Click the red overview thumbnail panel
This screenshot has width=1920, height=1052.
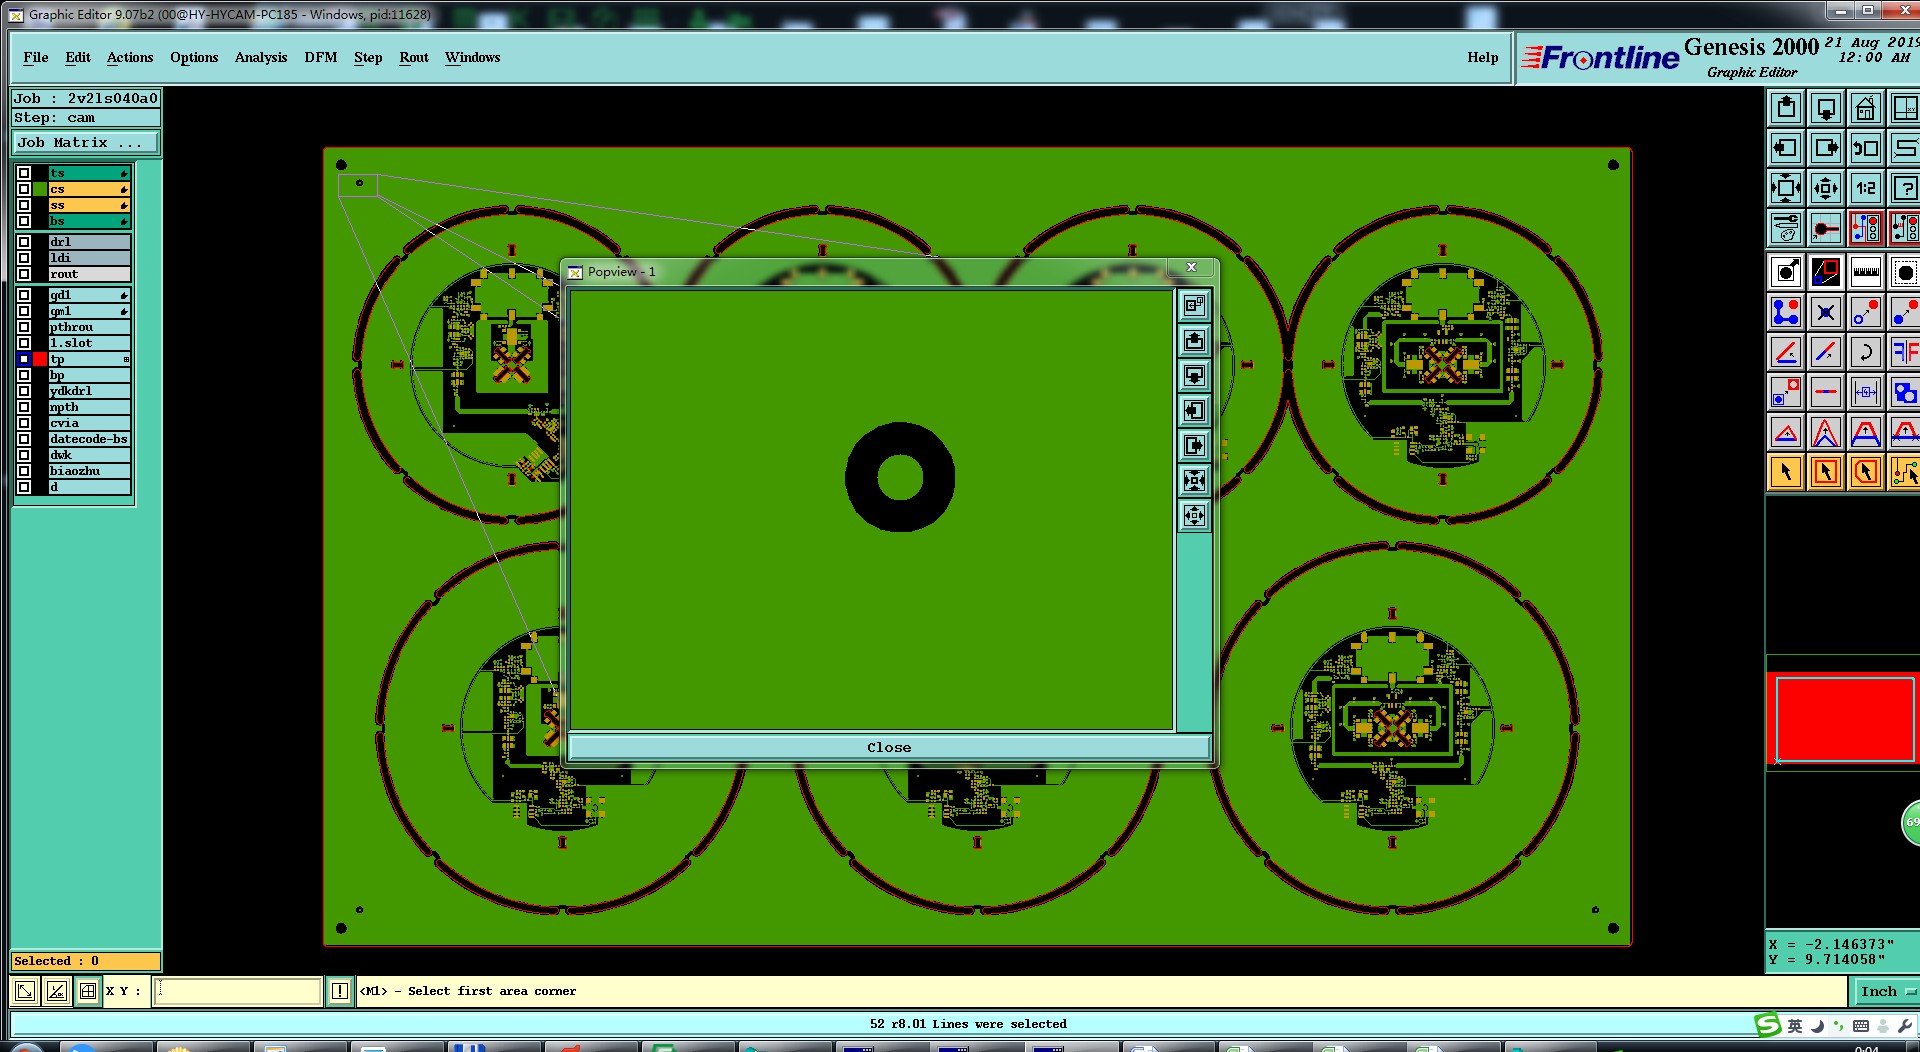(1845, 719)
